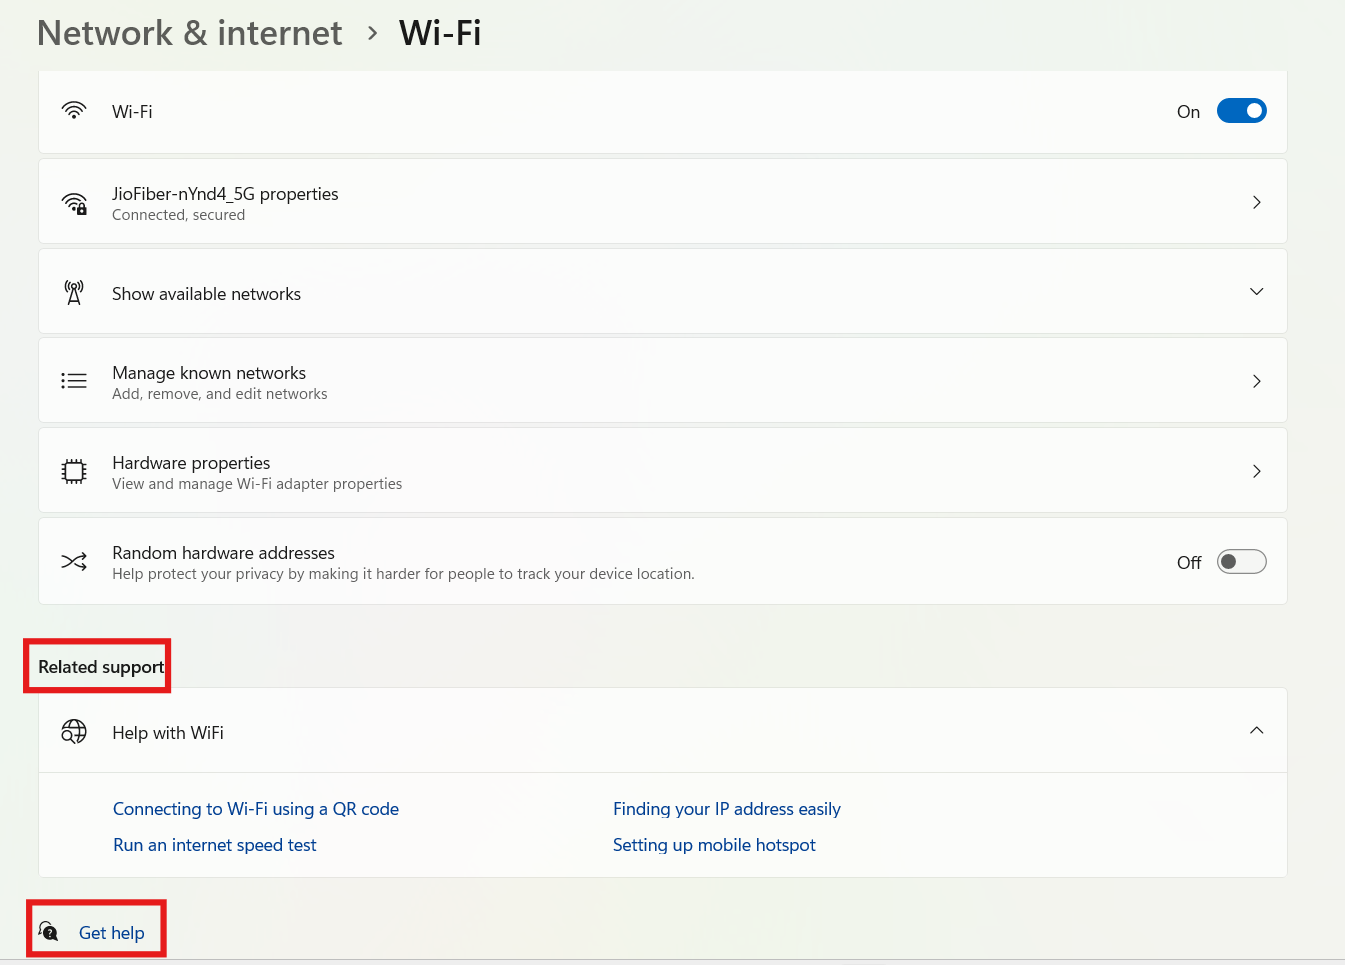This screenshot has height=965, width=1345.
Task: Run an internet speed test
Action: 214,844
